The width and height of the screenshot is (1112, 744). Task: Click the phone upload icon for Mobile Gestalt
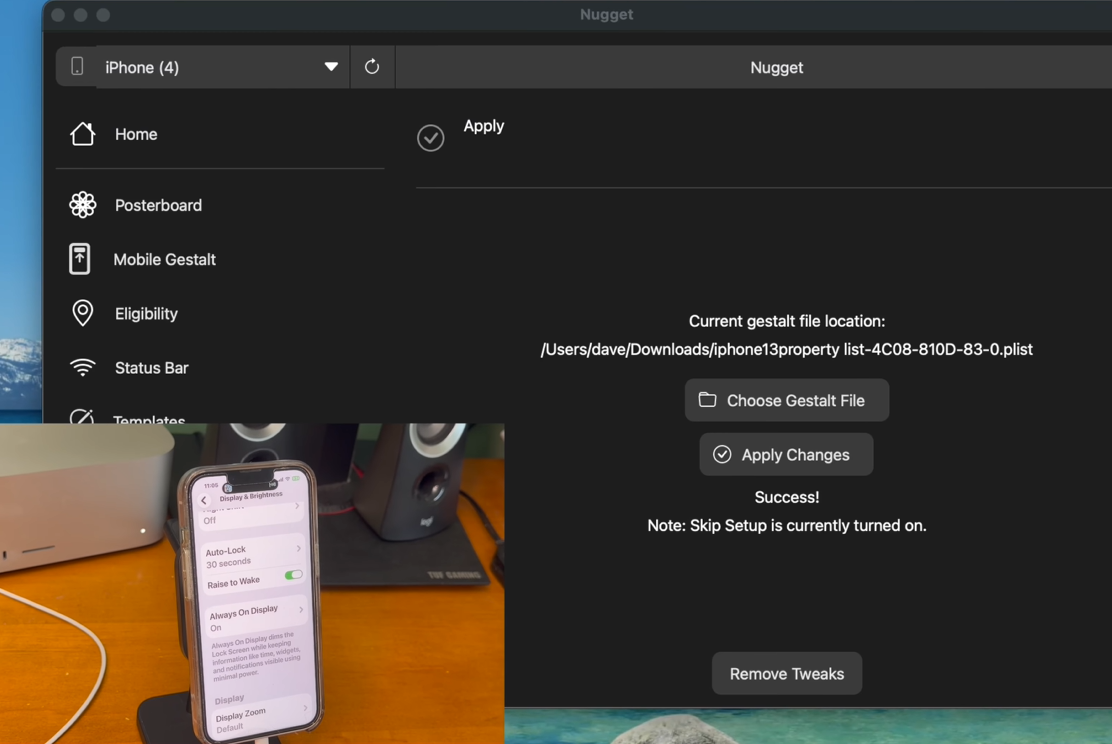pyautogui.click(x=79, y=259)
